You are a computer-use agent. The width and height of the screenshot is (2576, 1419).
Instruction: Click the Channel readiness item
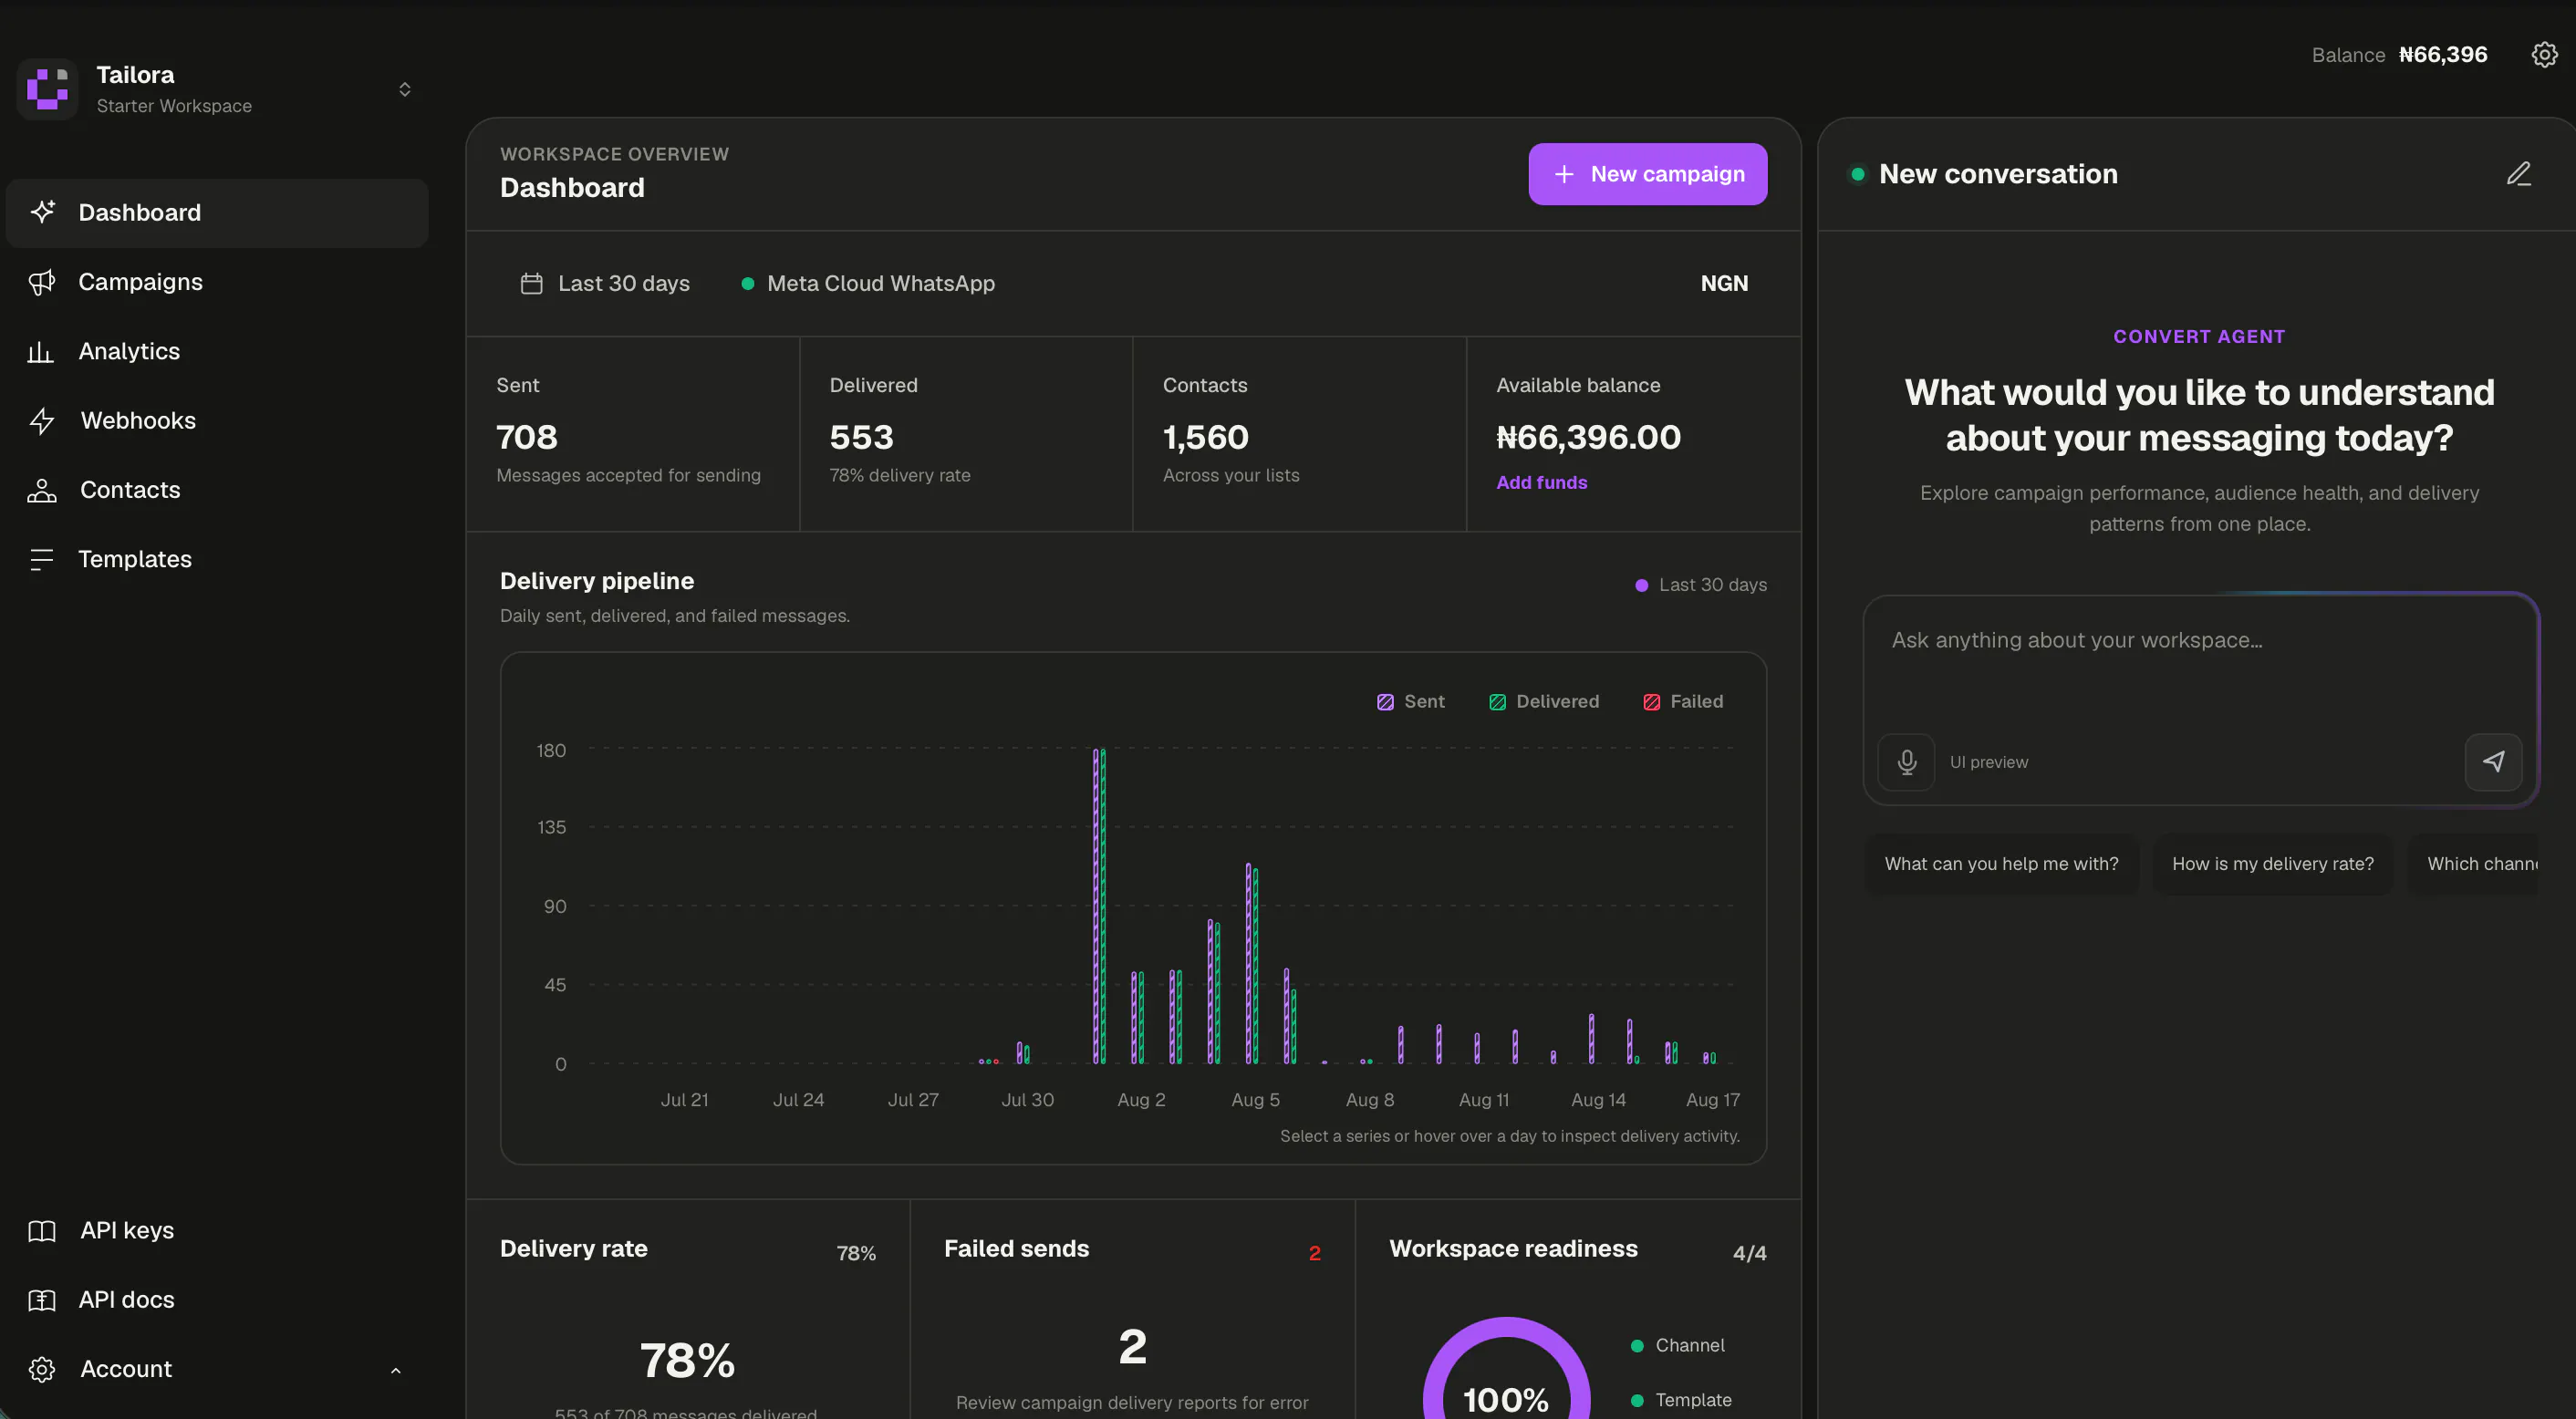pyautogui.click(x=1678, y=1346)
